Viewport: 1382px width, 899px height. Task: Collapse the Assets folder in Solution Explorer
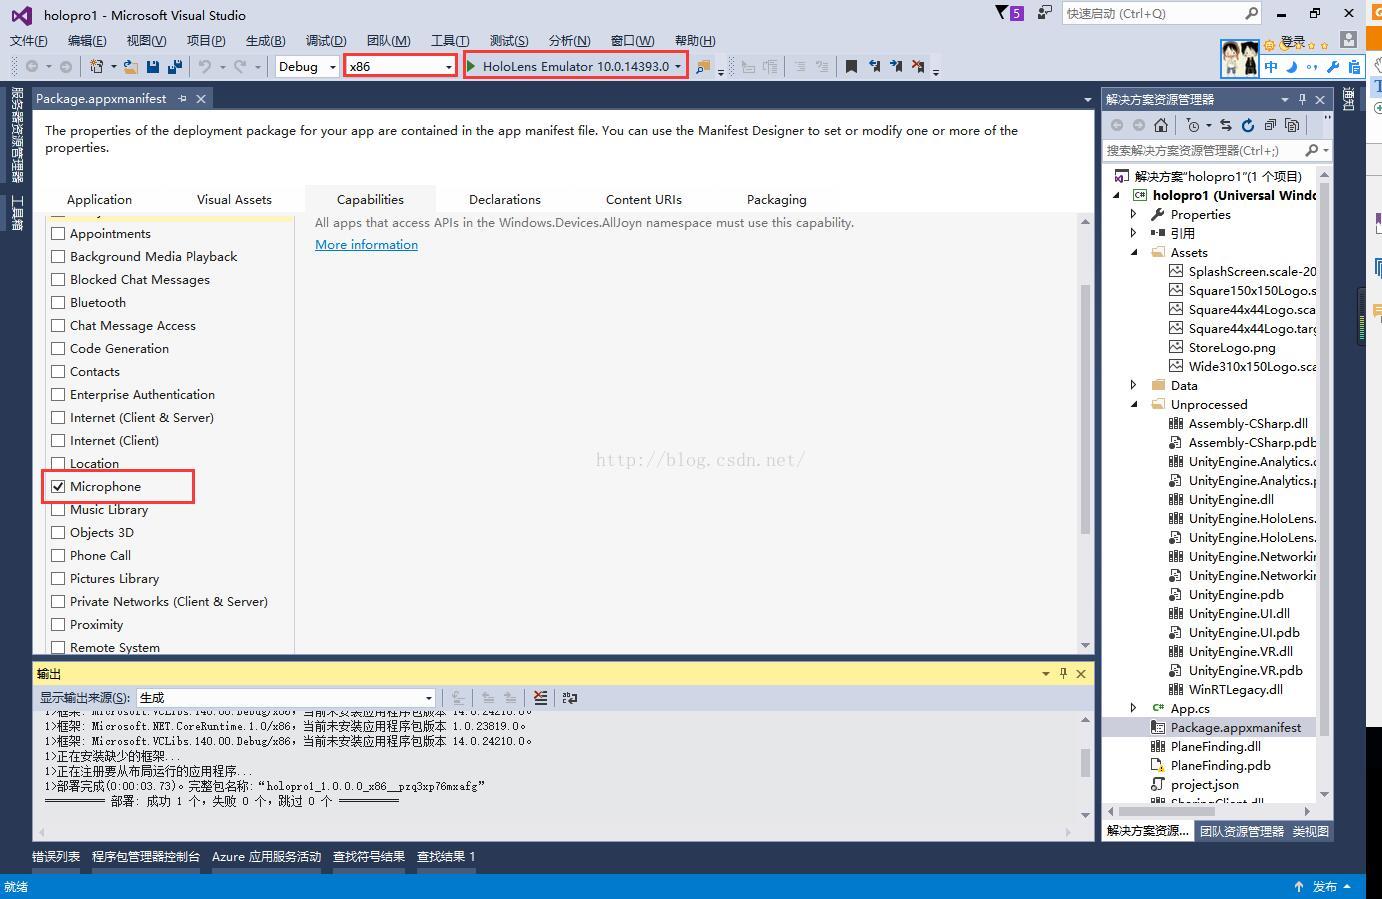[1134, 253]
